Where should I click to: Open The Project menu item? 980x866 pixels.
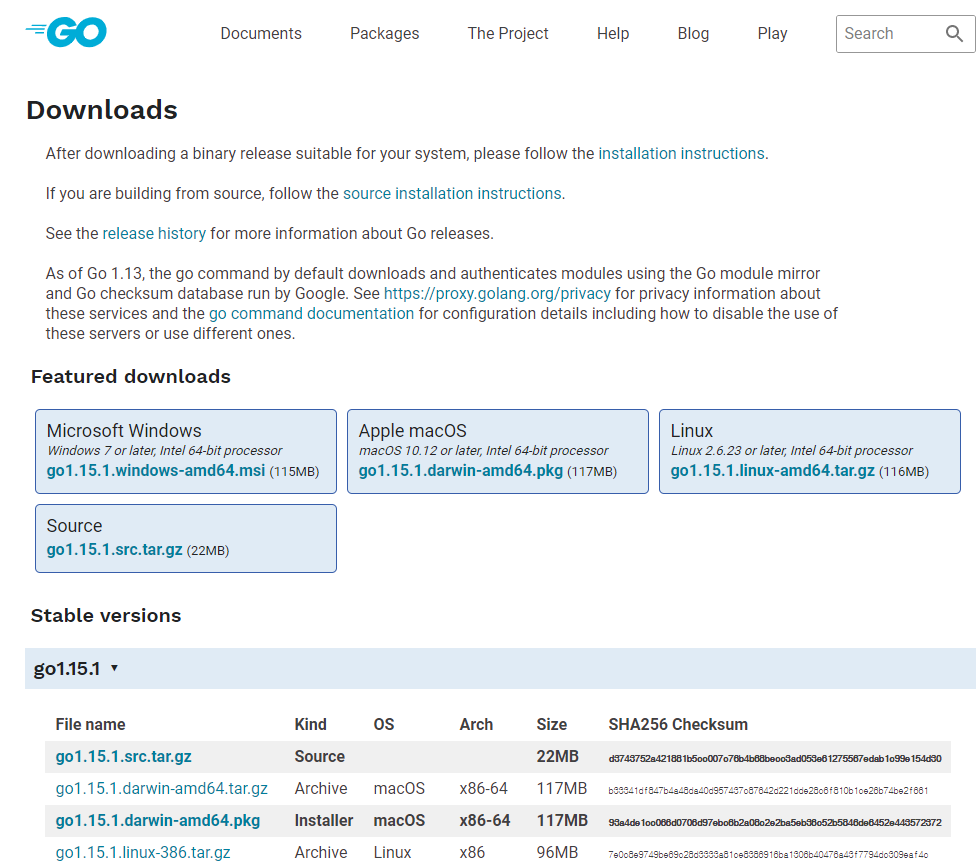(508, 34)
